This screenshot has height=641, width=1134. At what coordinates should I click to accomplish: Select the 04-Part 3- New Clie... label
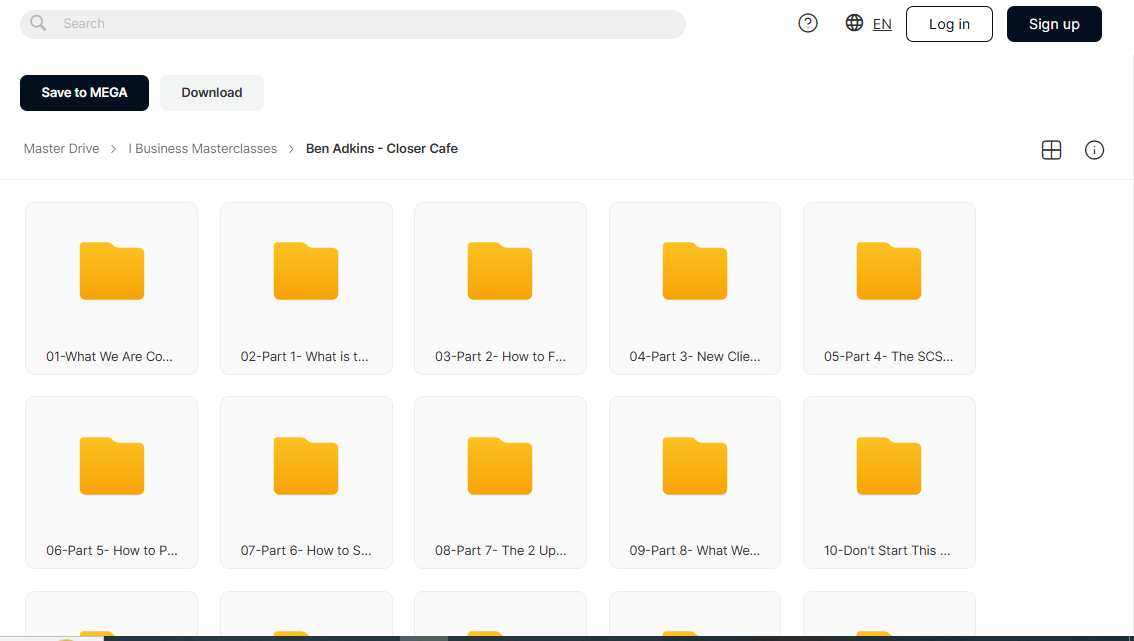click(x=695, y=357)
